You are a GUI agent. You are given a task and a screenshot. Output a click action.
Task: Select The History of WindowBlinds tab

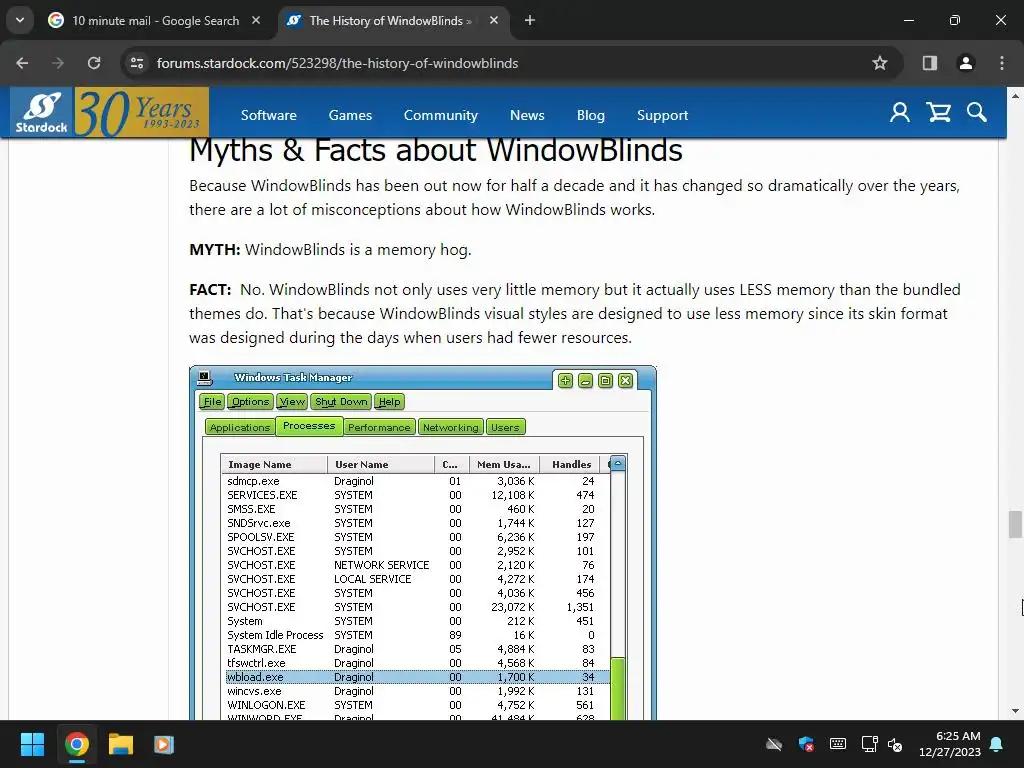[389, 21]
